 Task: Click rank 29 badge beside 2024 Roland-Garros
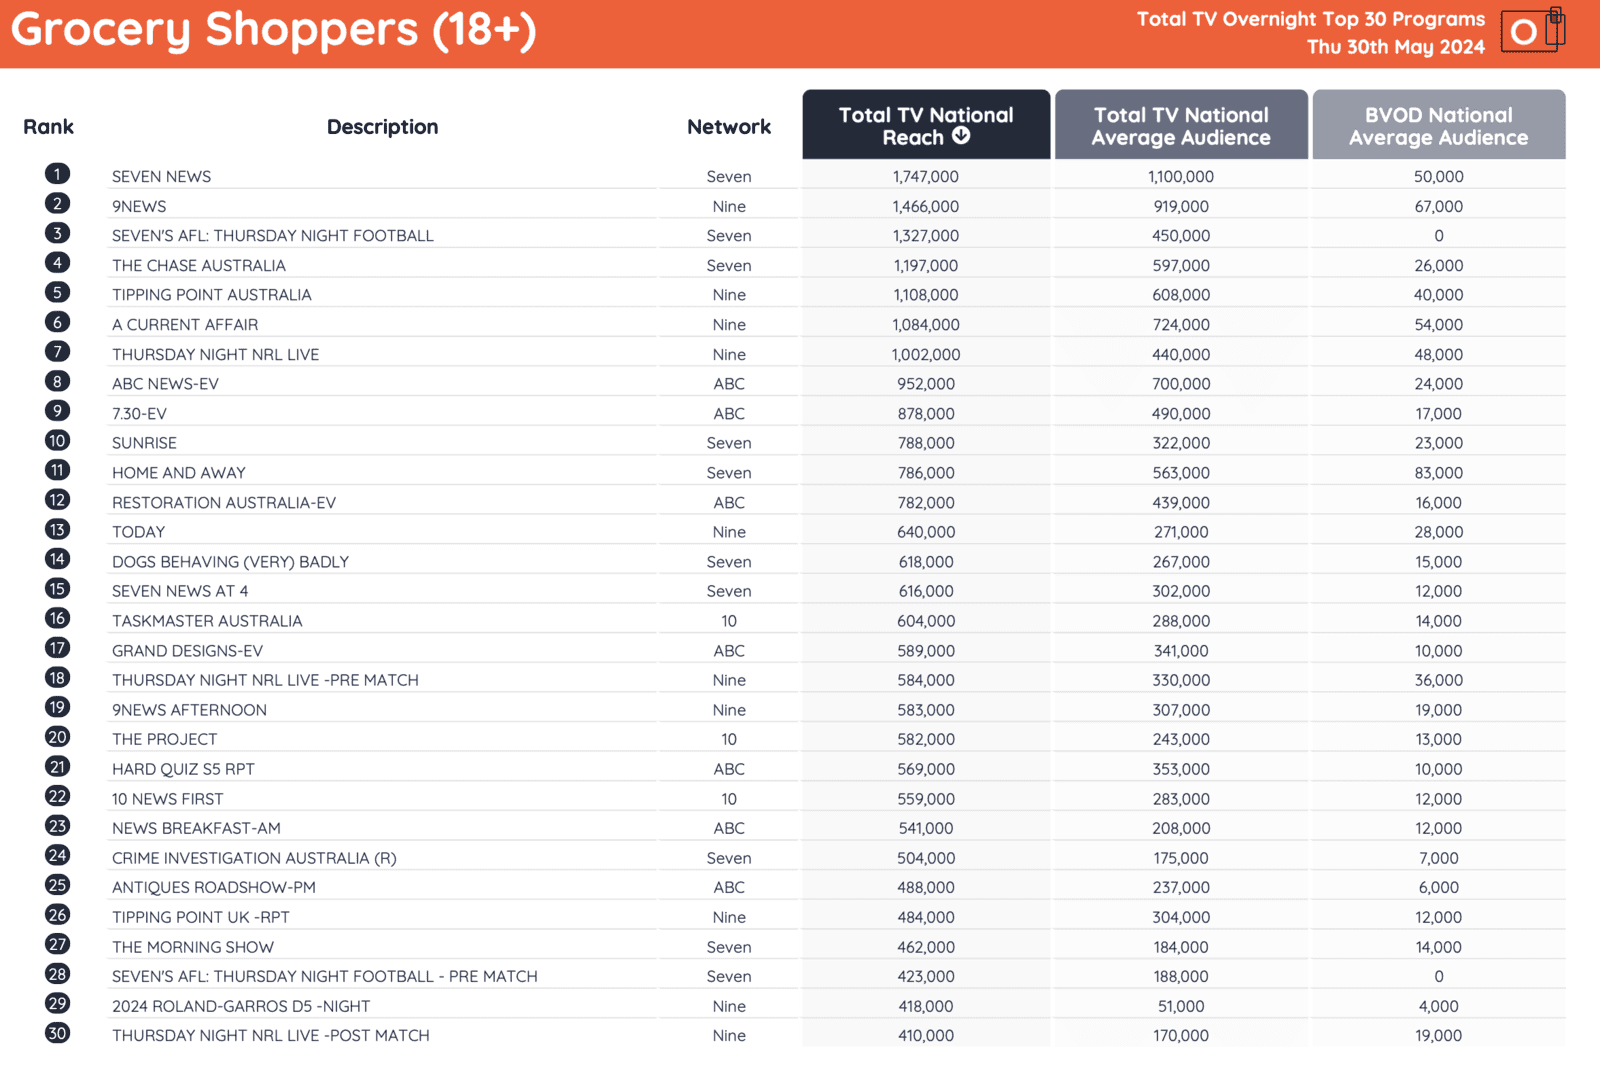pyautogui.click(x=58, y=1003)
